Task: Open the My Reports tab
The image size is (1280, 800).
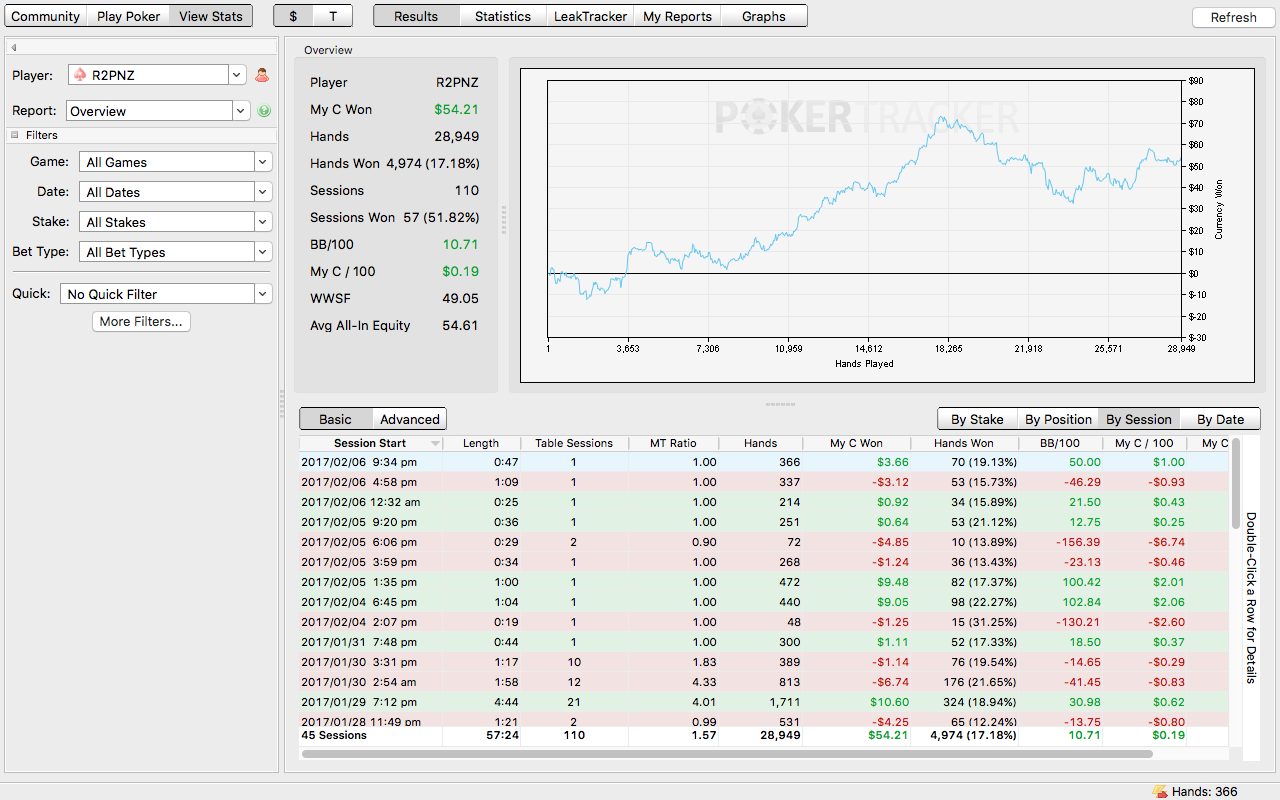Action: (677, 16)
